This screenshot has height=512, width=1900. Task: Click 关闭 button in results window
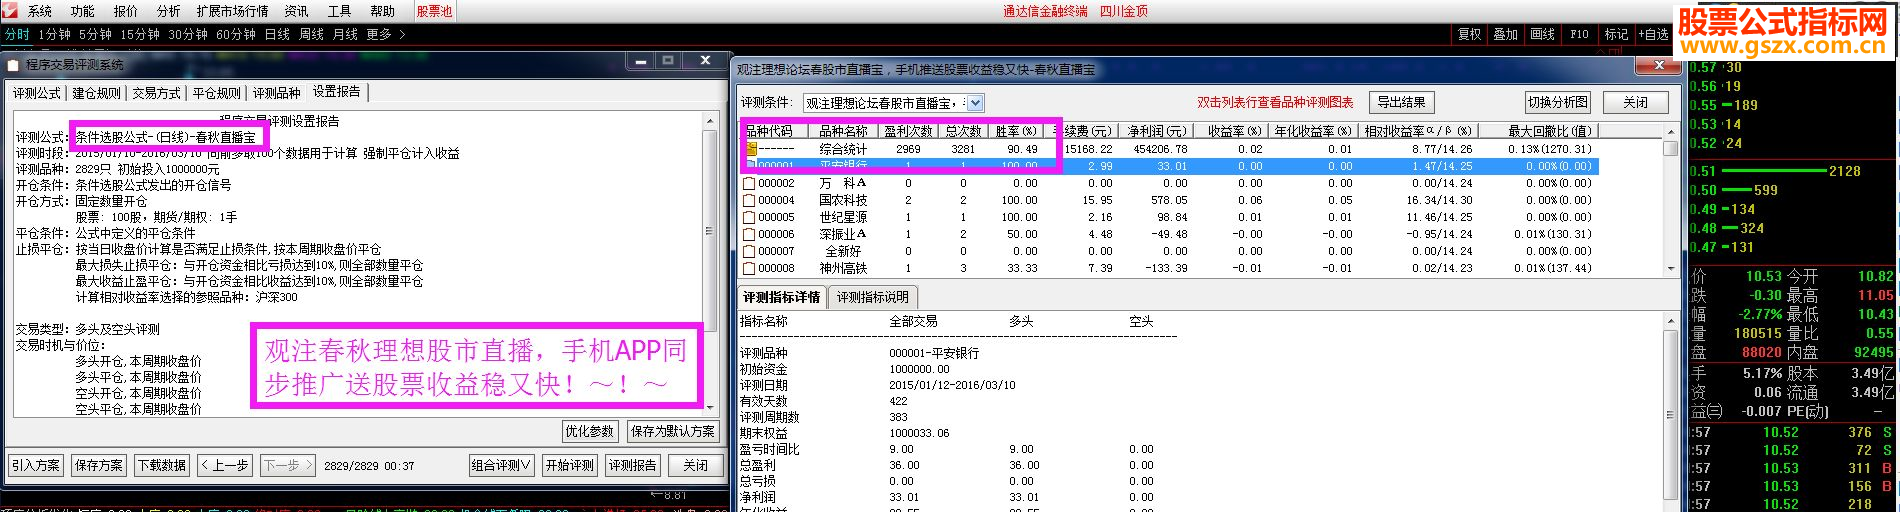[1636, 102]
